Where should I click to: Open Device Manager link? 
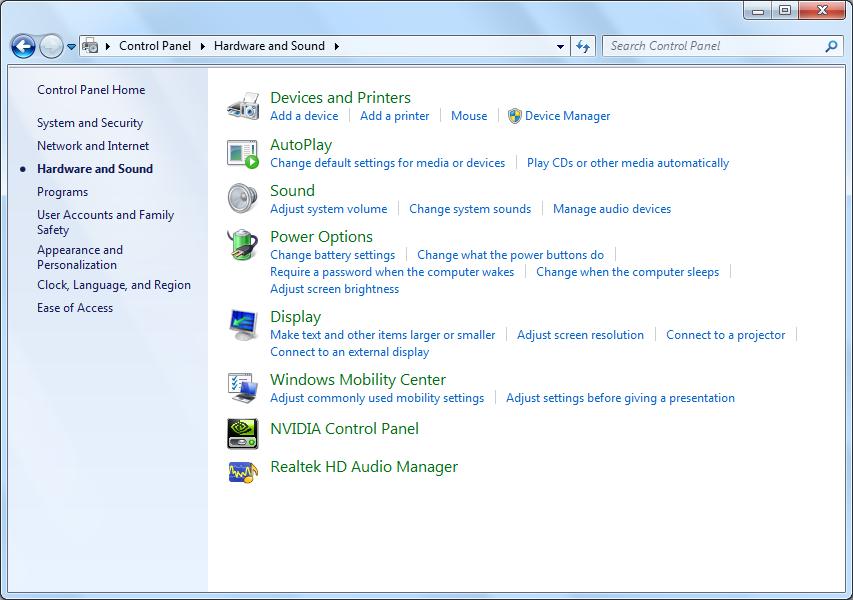tap(567, 116)
